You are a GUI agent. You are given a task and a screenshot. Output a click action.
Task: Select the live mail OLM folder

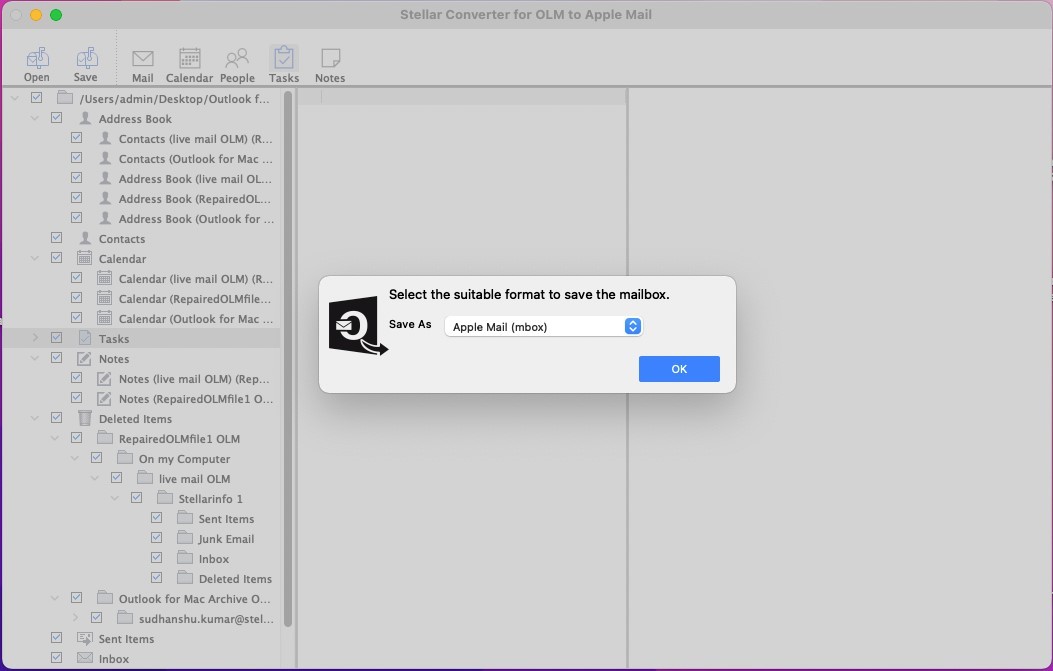(194, 479)
